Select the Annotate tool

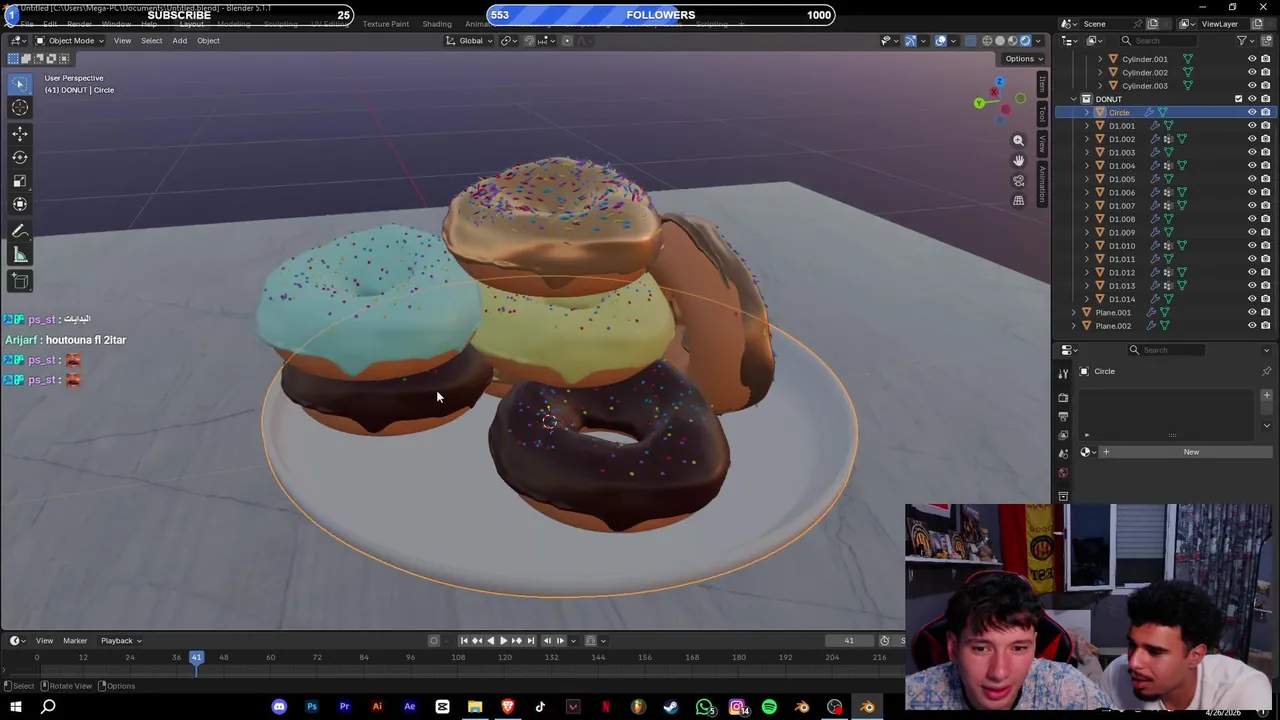click(20, 231)
